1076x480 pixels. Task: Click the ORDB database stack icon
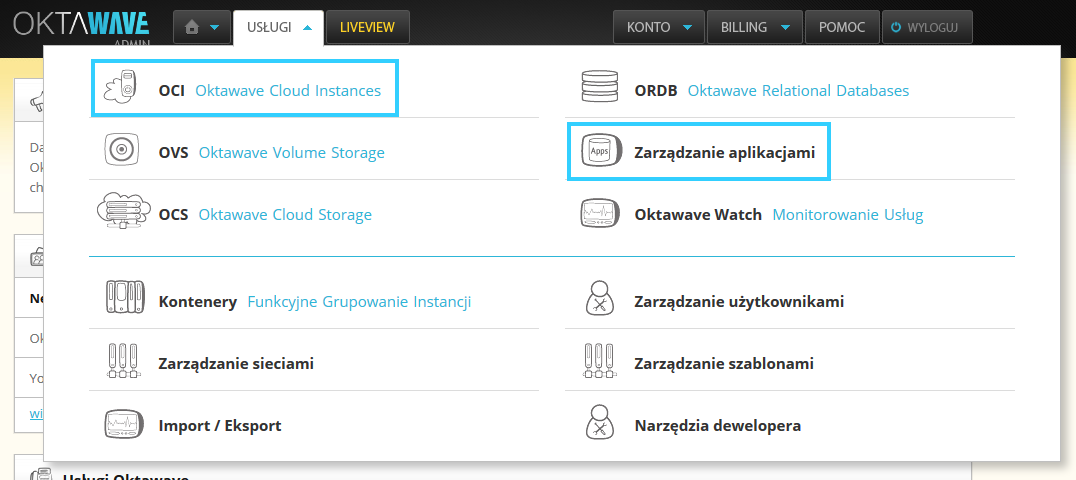[600, 87]
